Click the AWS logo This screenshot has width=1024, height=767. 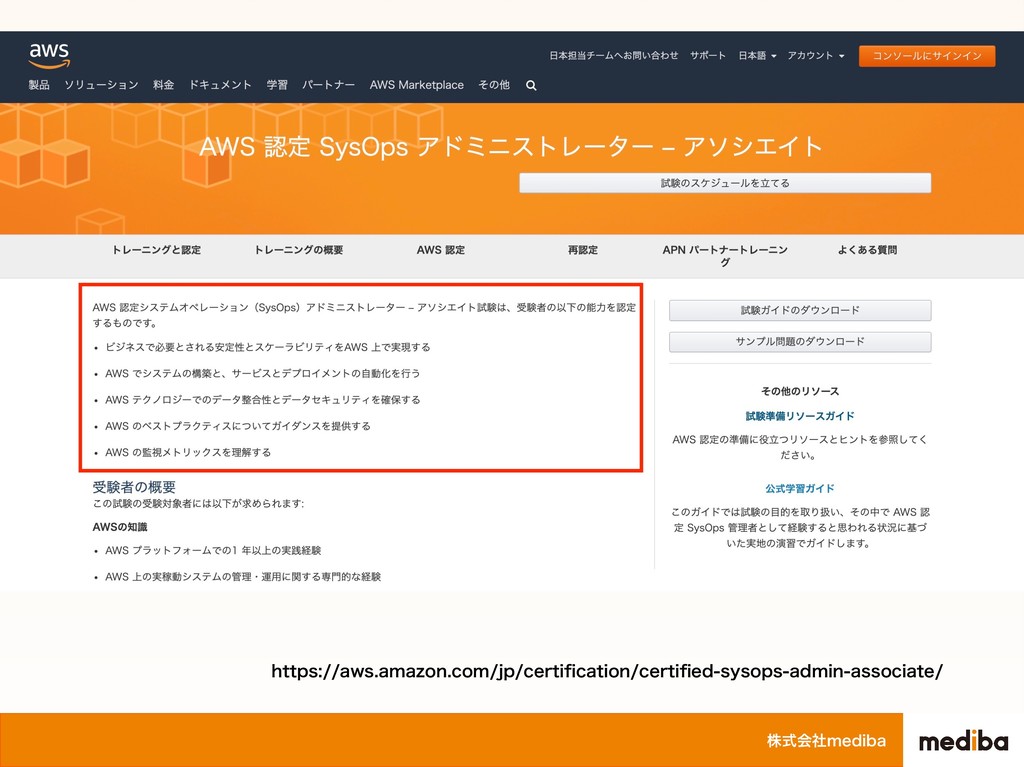[49, 55]
